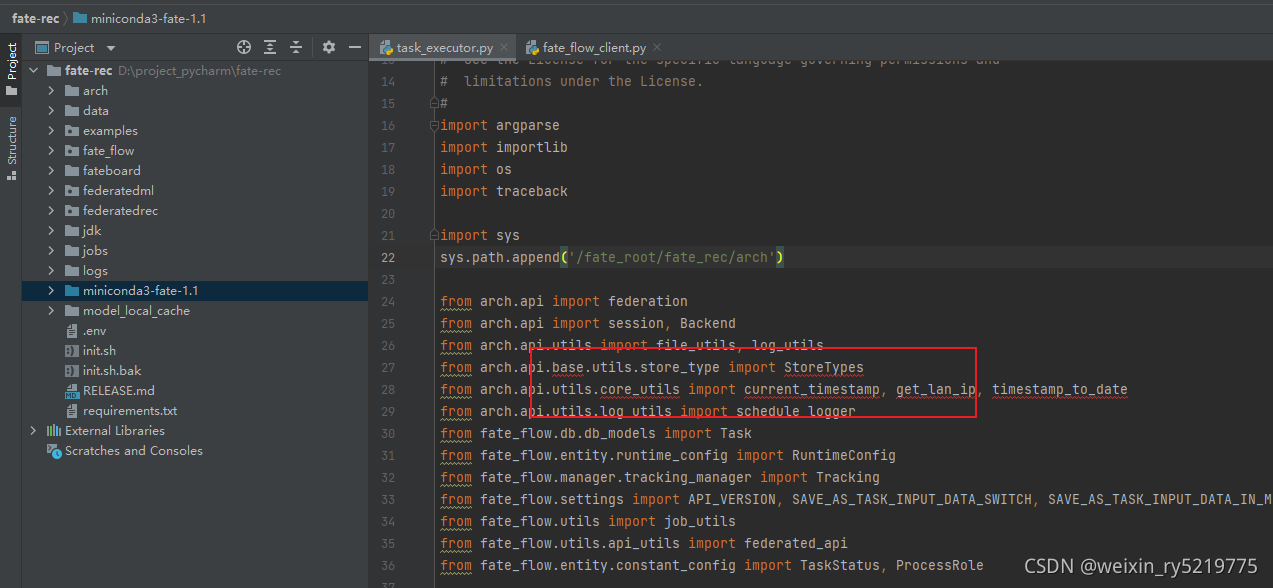This screenshot has width=1273, height=588.
Task: Click the sys.path.append code line
Action: 612,258
